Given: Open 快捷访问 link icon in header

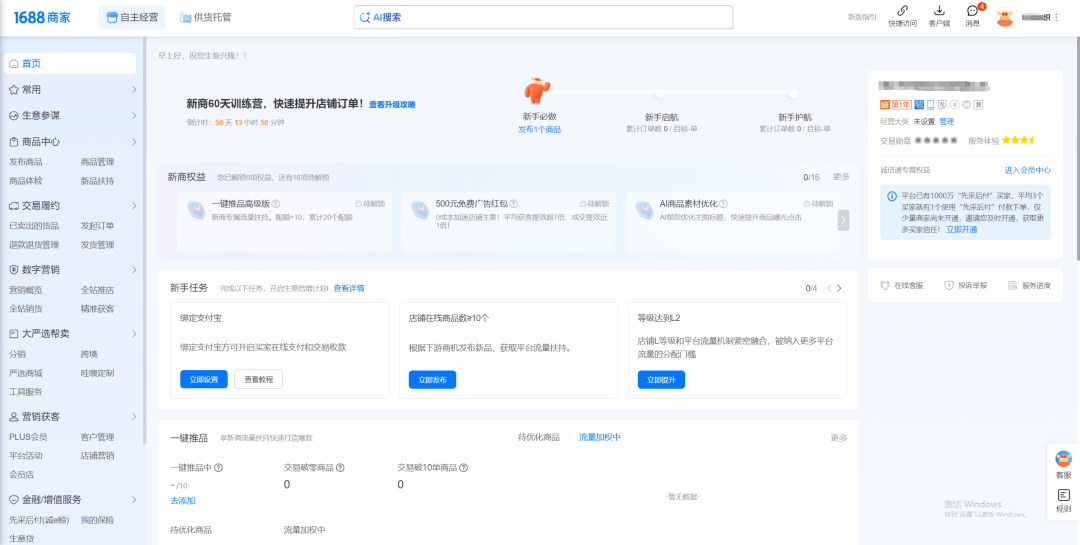Looking at the screenshot, I should (x=902, y=11).
